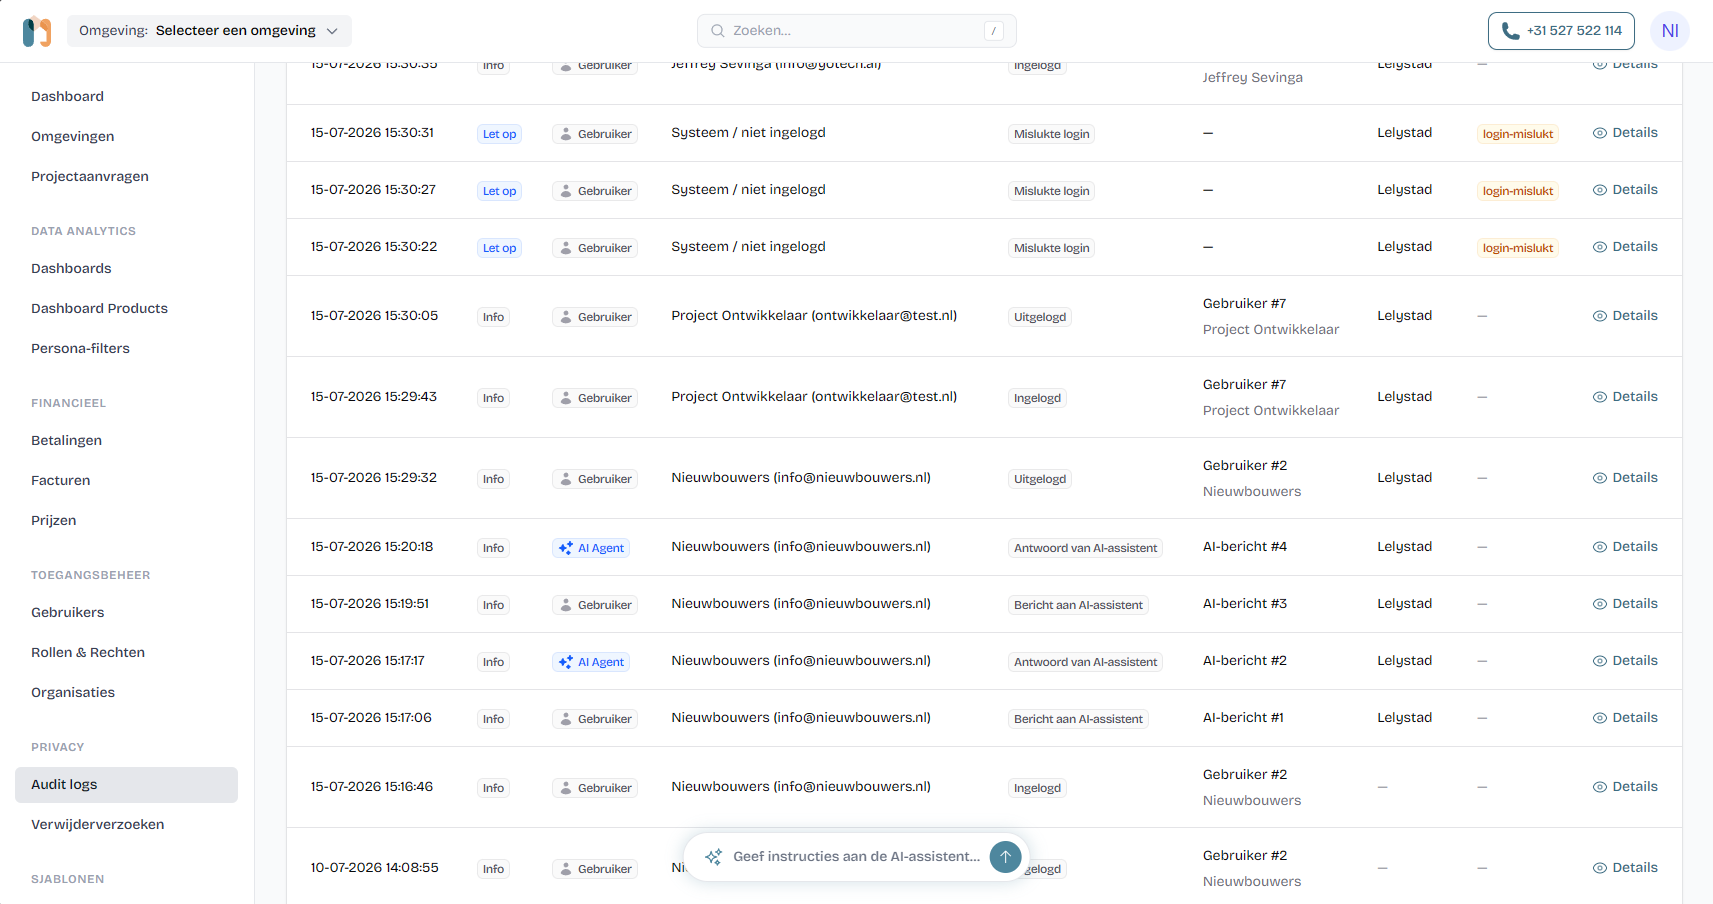This screenshot has height=904, width=1713.
Task: Click Gebruiker #7 in 15:30:05 row
Action: [1244, 303]
